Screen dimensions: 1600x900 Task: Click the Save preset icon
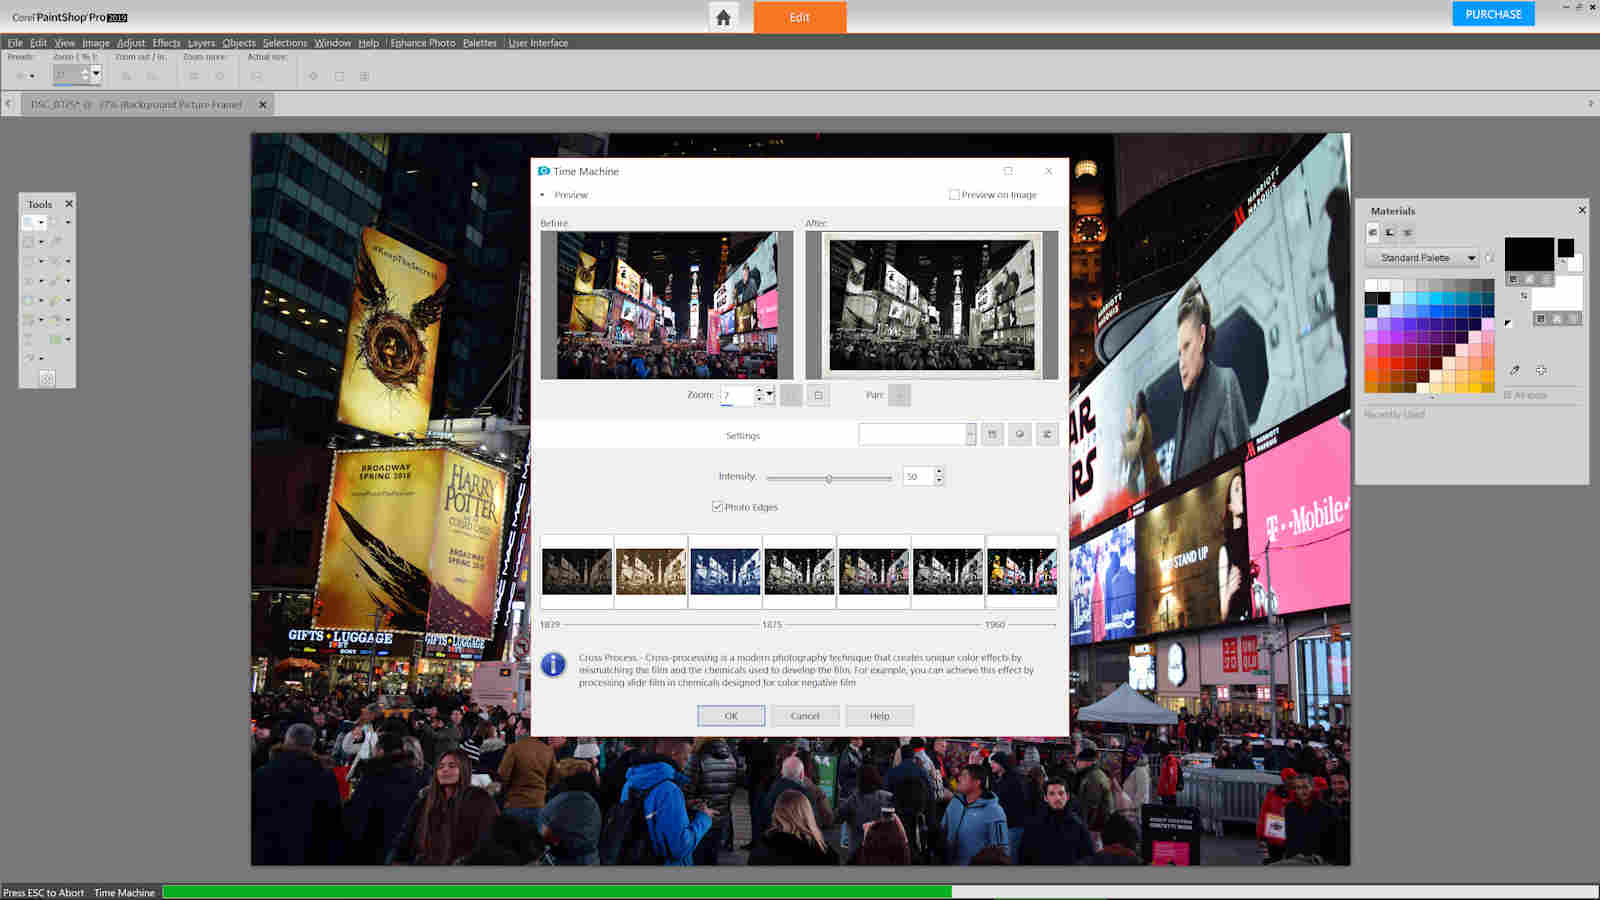pyautogui.click(x=992, y=434)
